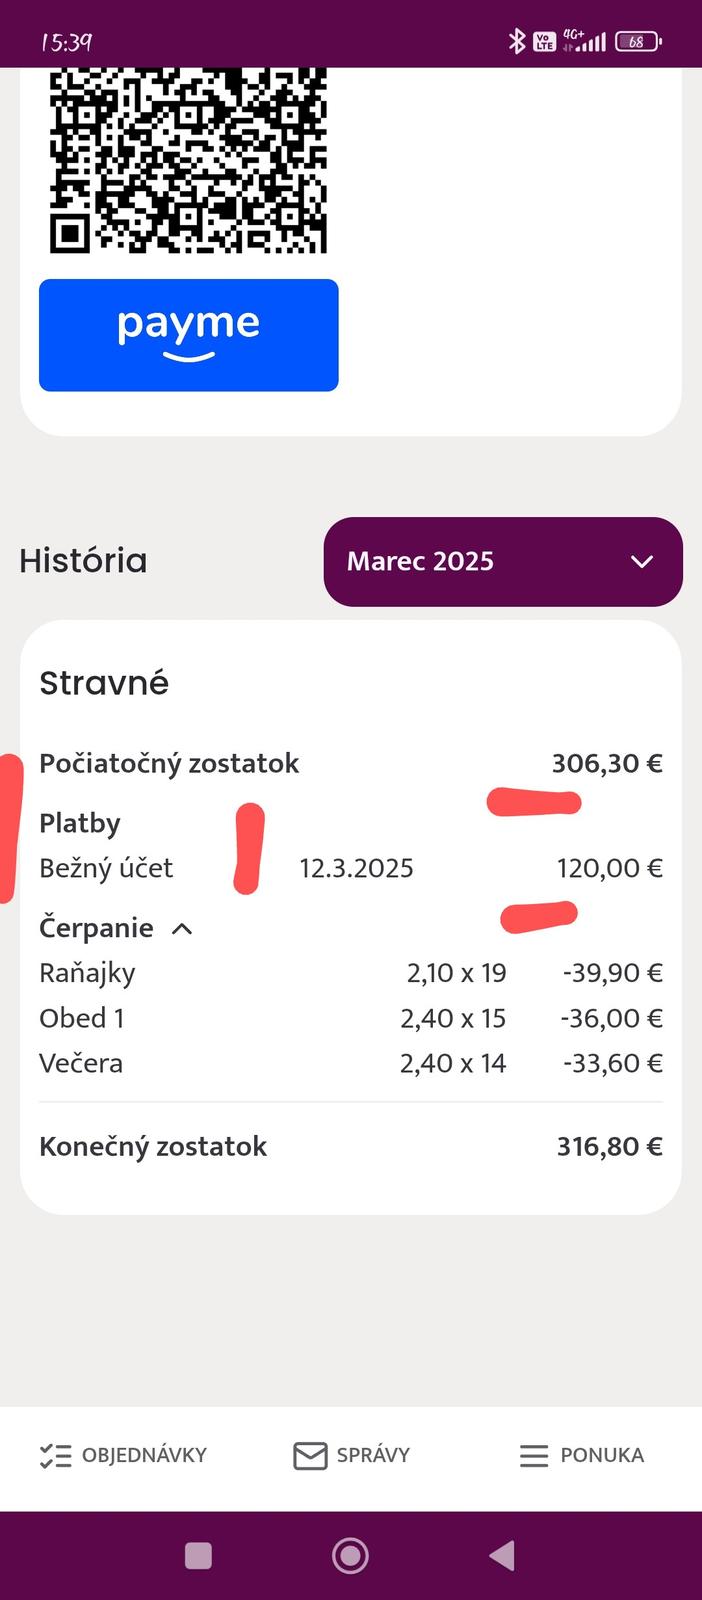Image resolution: width=702 pixels, height=1600 pixels.
Task: Tap the Objednávky checklist icon
Action: pos(55,1456)
